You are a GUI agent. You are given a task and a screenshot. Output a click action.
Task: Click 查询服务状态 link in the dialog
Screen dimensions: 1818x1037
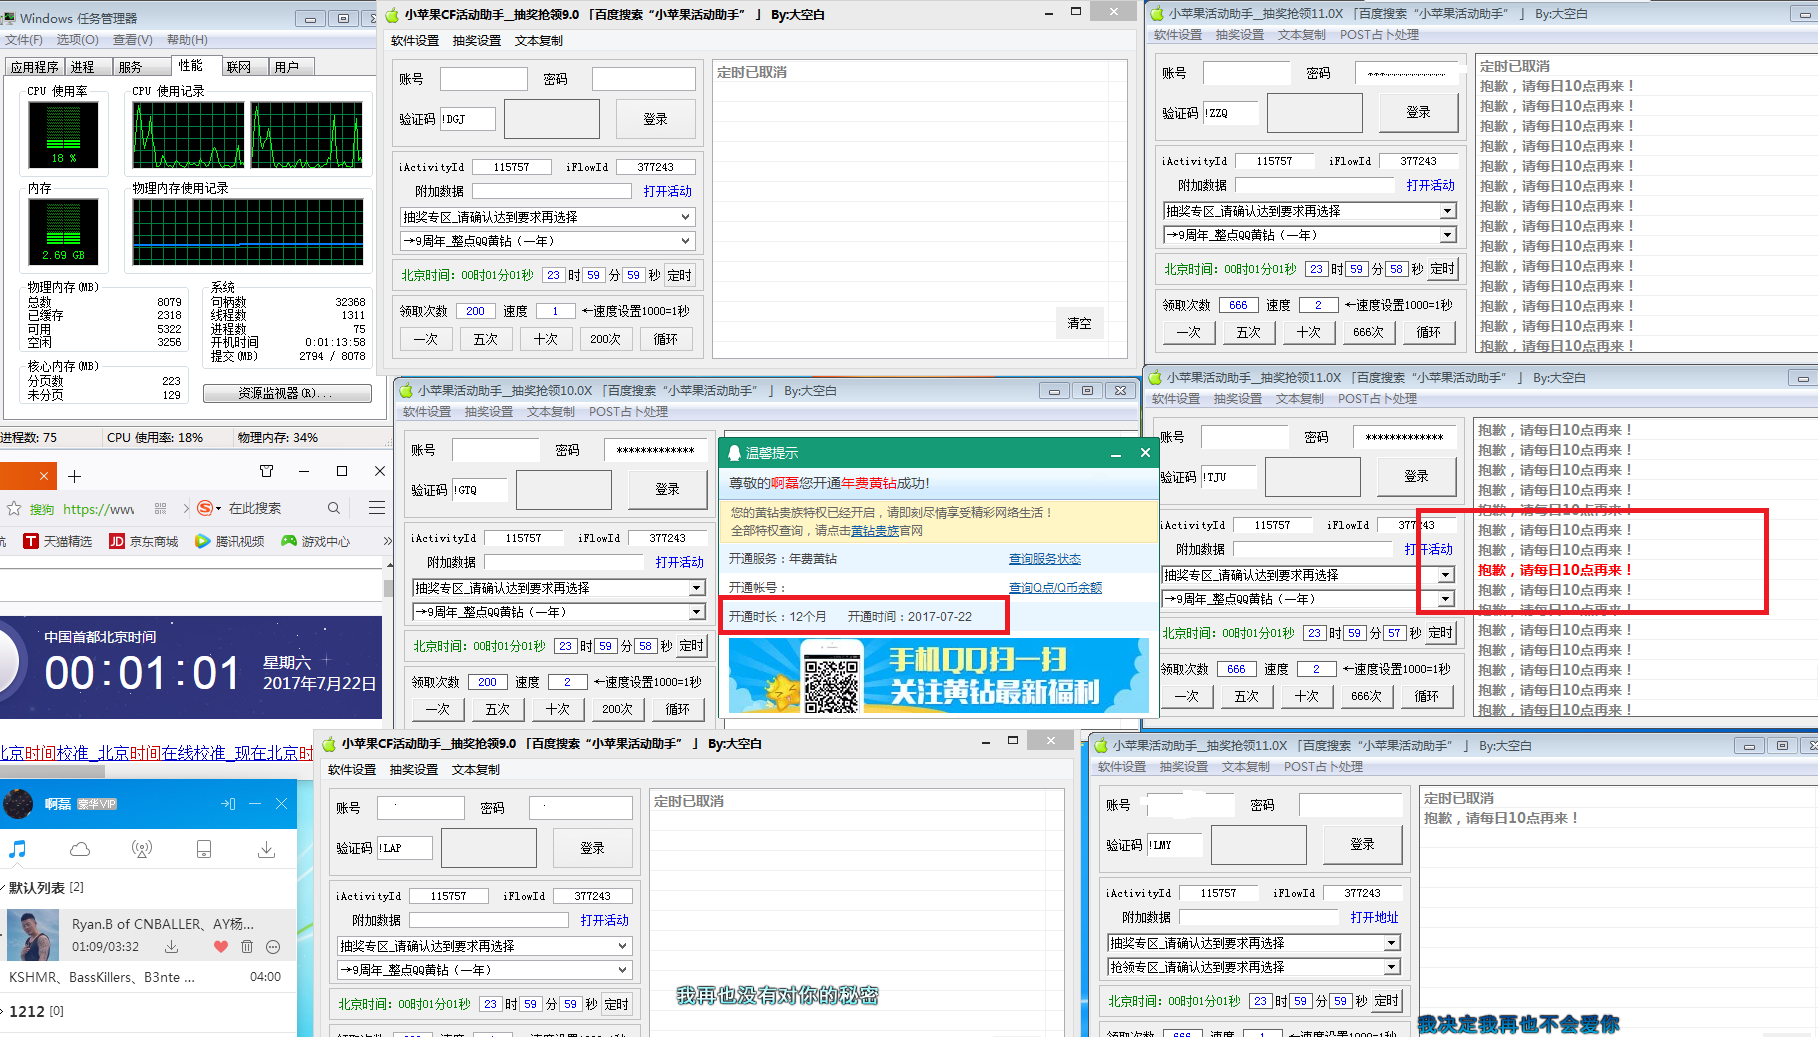[x=1045, y=559]
